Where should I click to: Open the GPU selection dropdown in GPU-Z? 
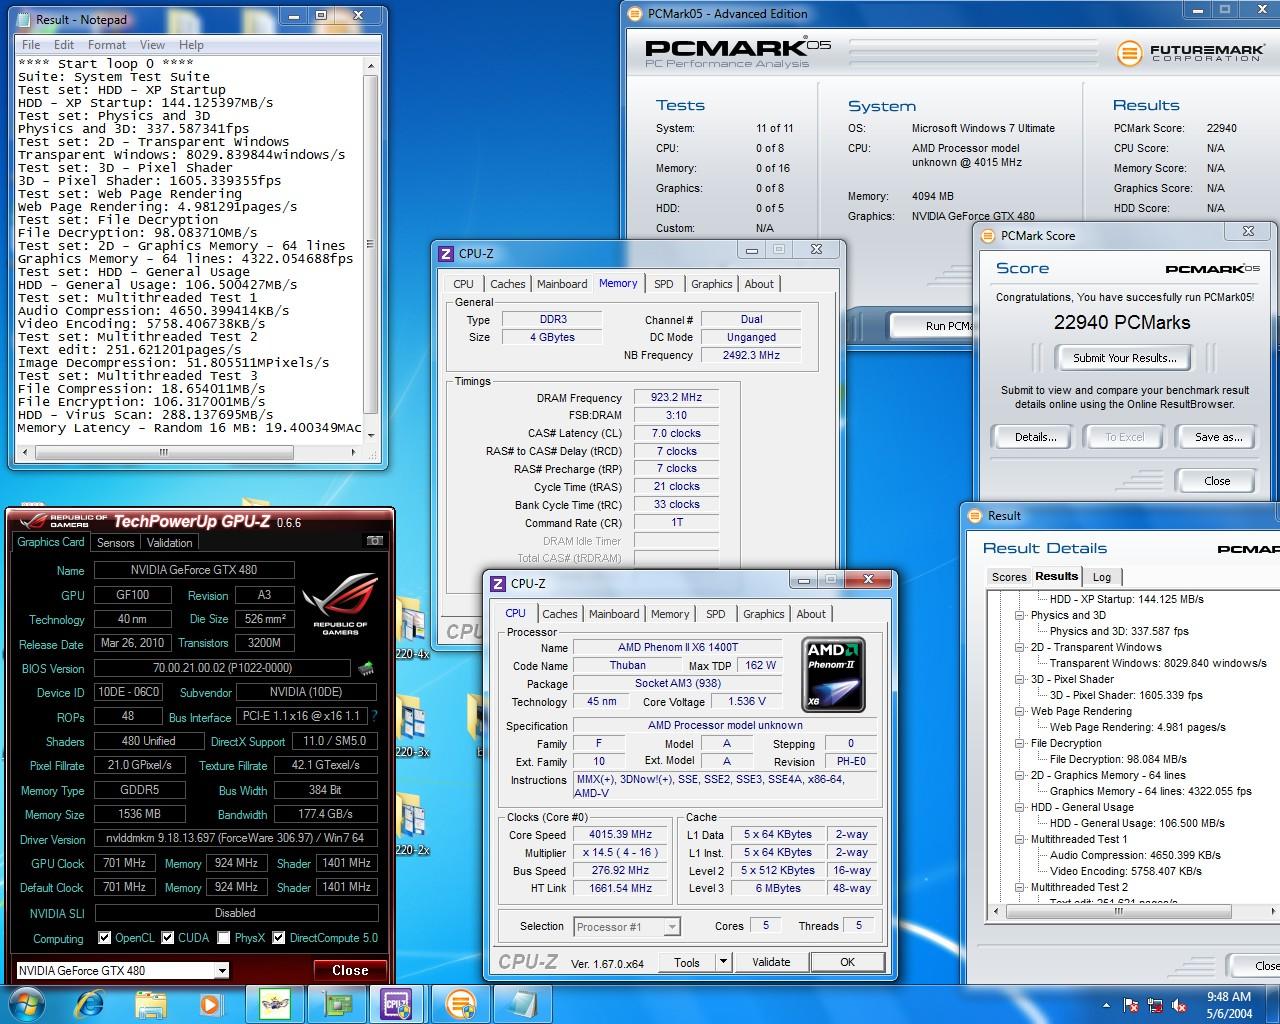tap(222, 970)
